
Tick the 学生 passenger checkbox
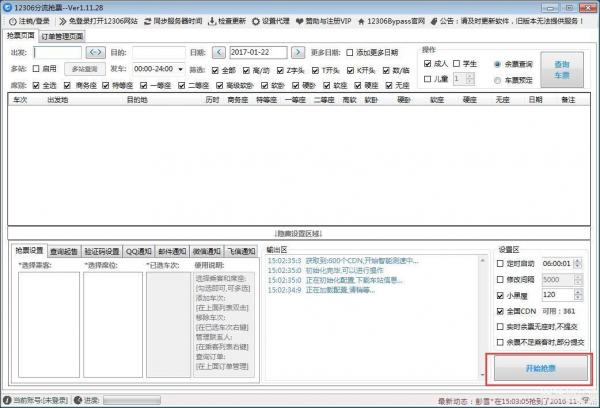456,64
